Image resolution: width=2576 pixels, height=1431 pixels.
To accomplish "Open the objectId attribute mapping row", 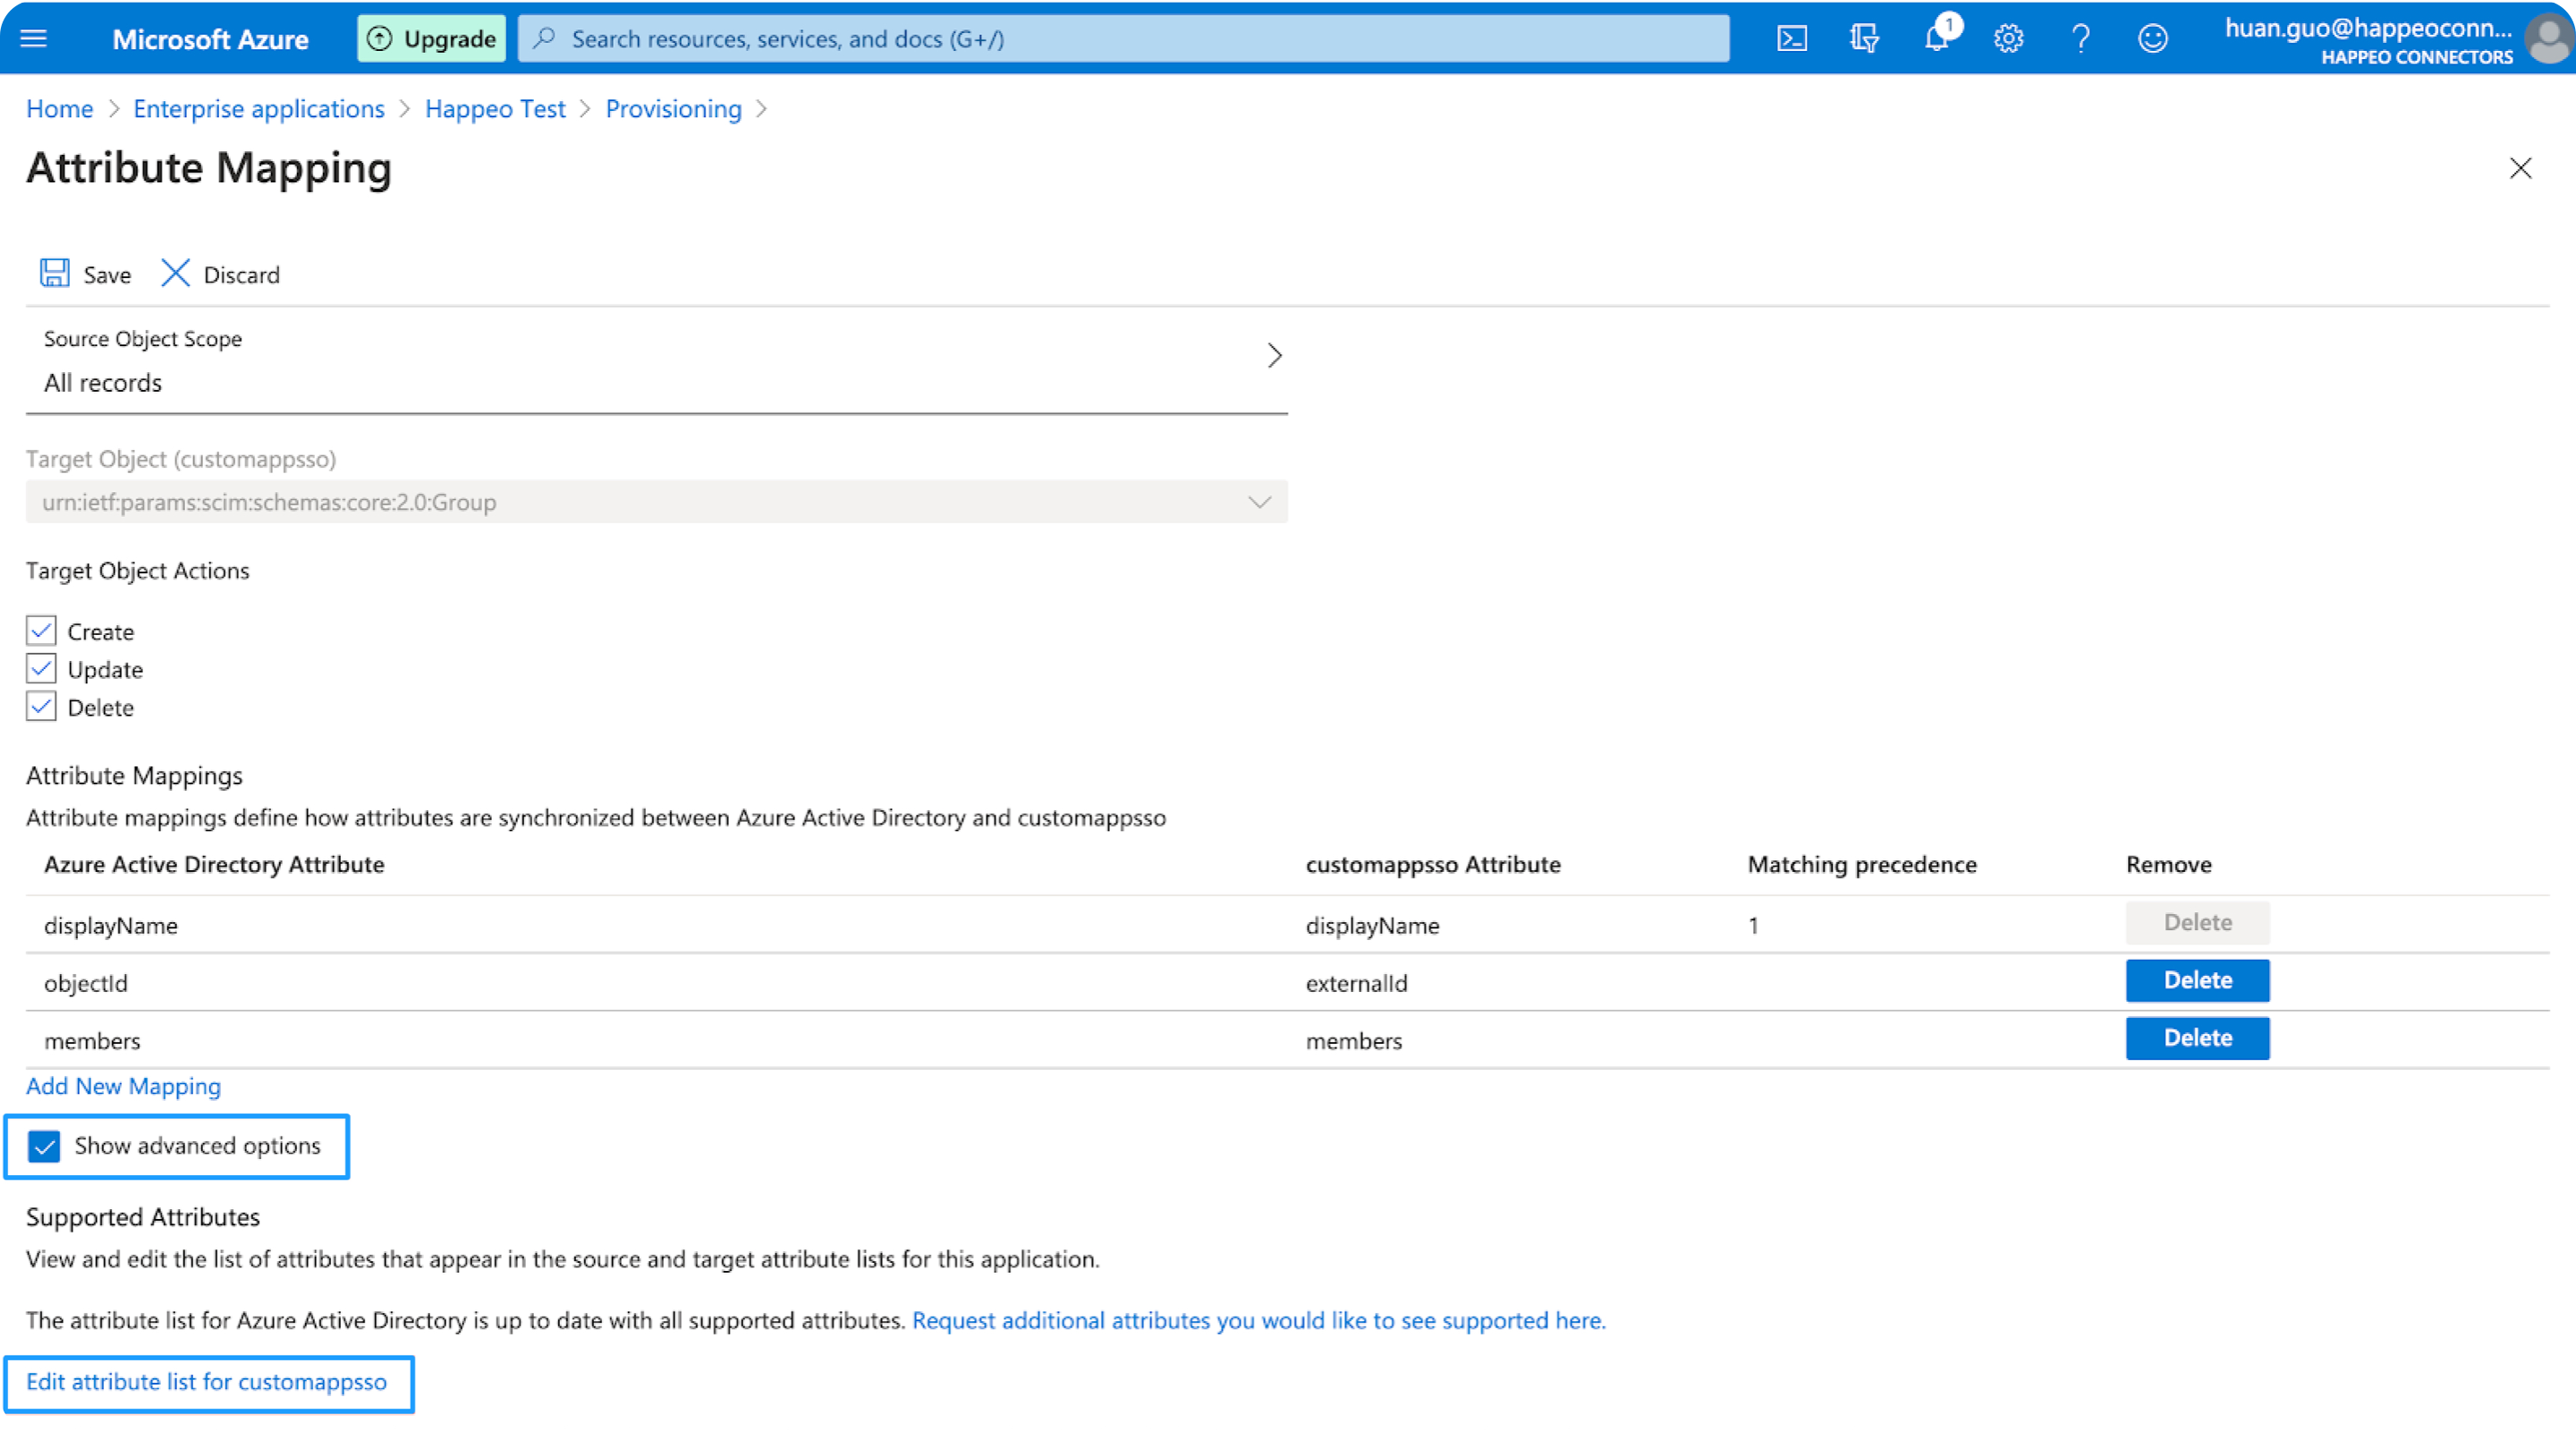I will [x=1287, y=982].
